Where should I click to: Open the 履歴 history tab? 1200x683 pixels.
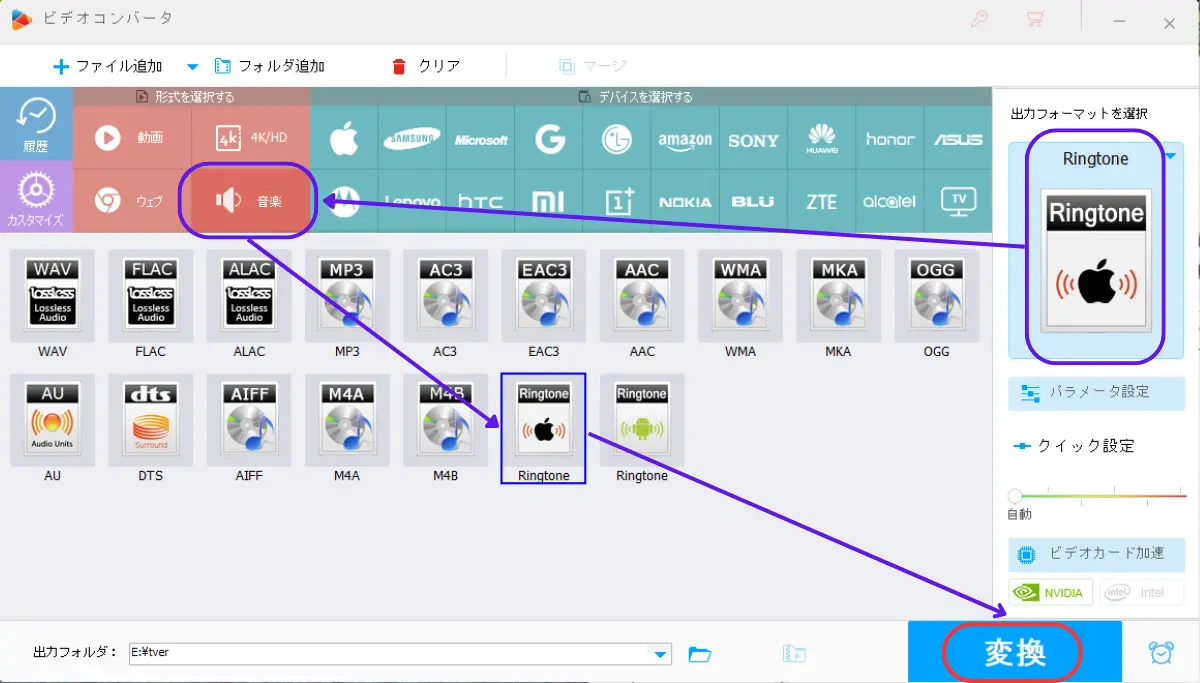(36, 125)
